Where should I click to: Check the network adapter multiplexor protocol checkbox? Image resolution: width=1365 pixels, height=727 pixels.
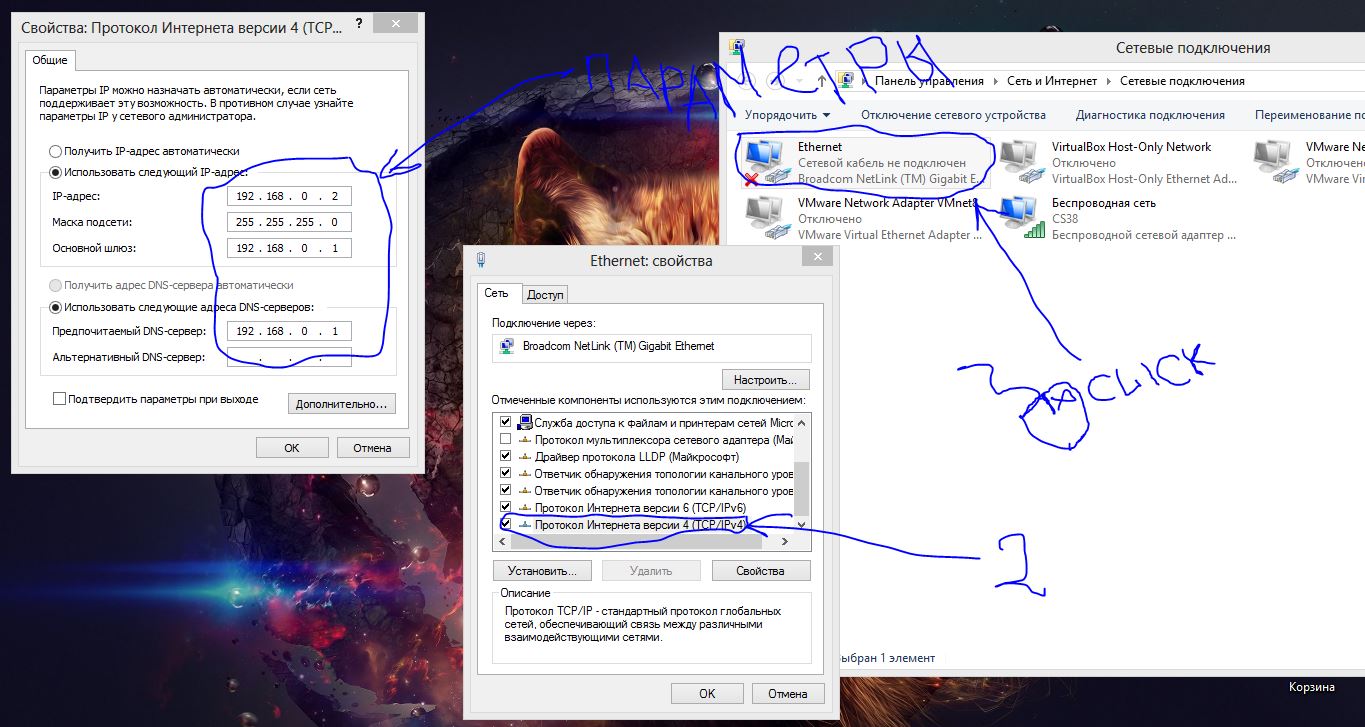505,439
